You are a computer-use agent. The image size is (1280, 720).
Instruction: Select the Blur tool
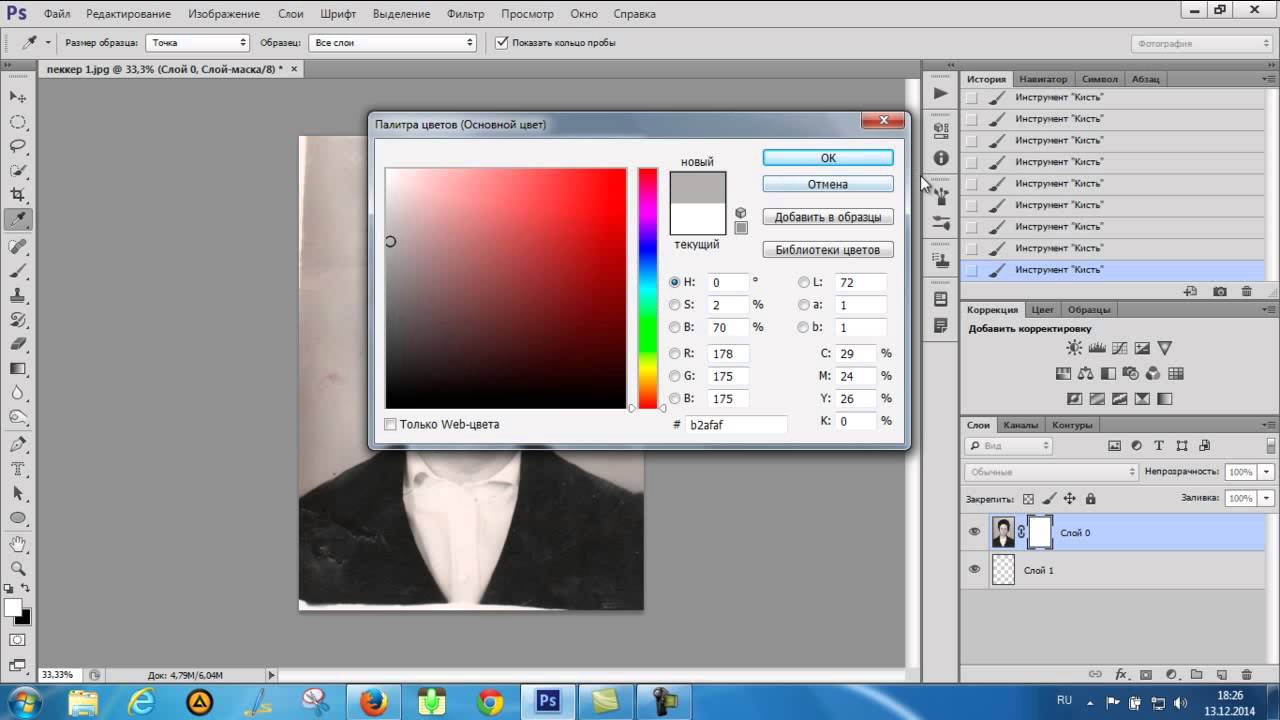pos(18,393)
